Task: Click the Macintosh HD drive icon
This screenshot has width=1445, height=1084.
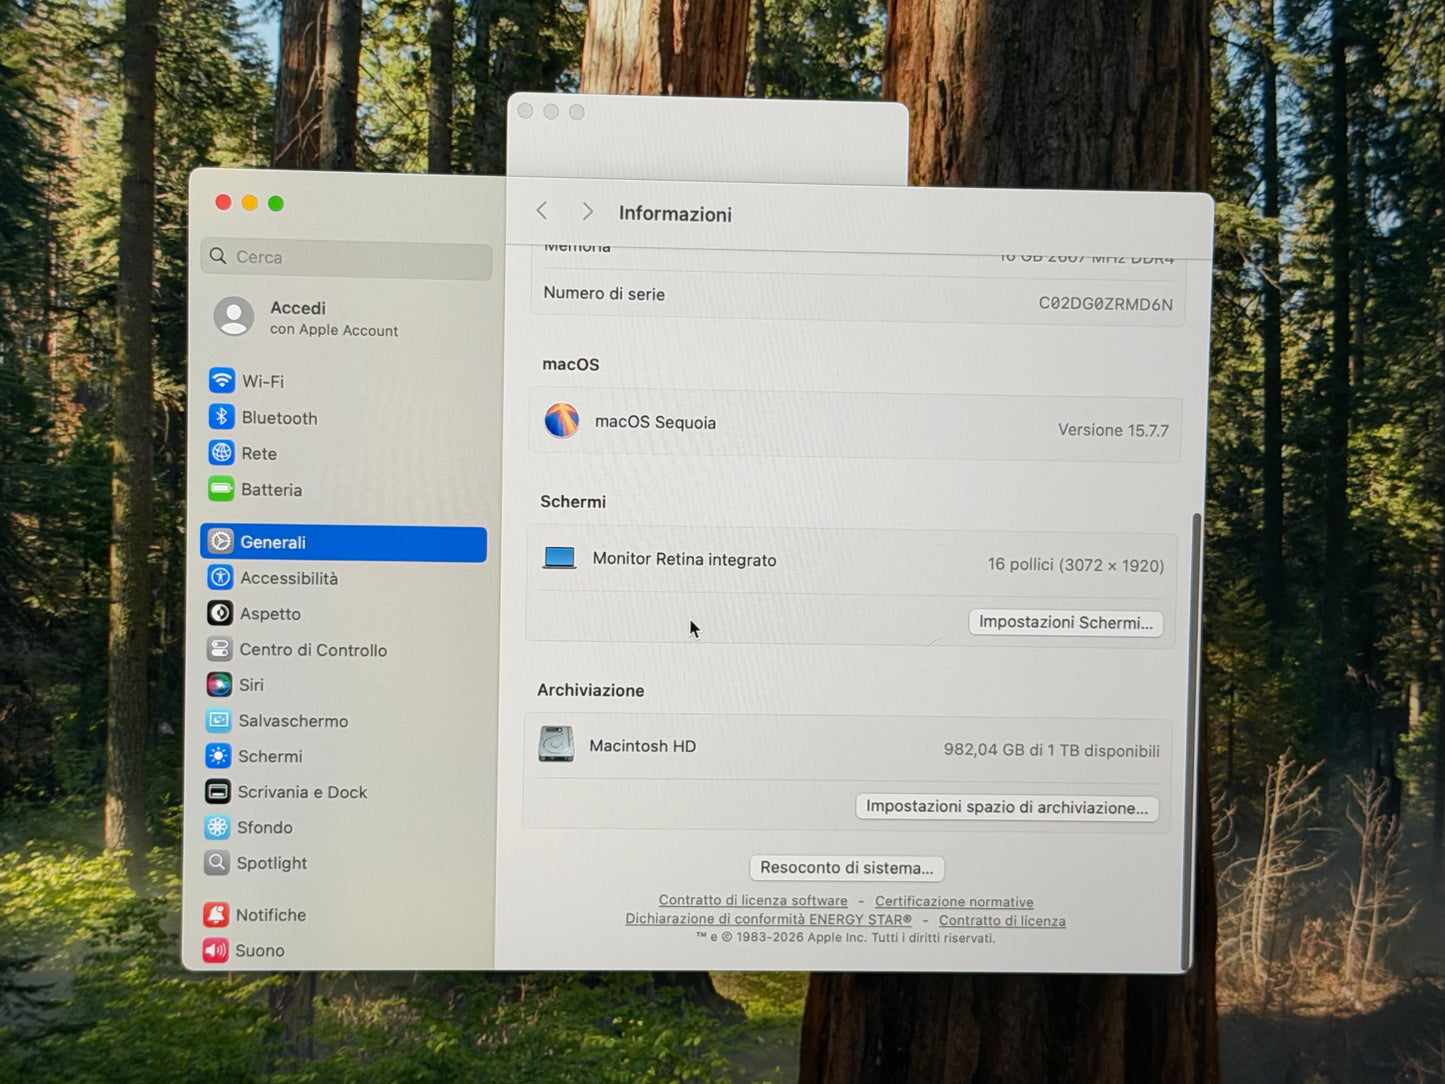Action: (556, 744)
